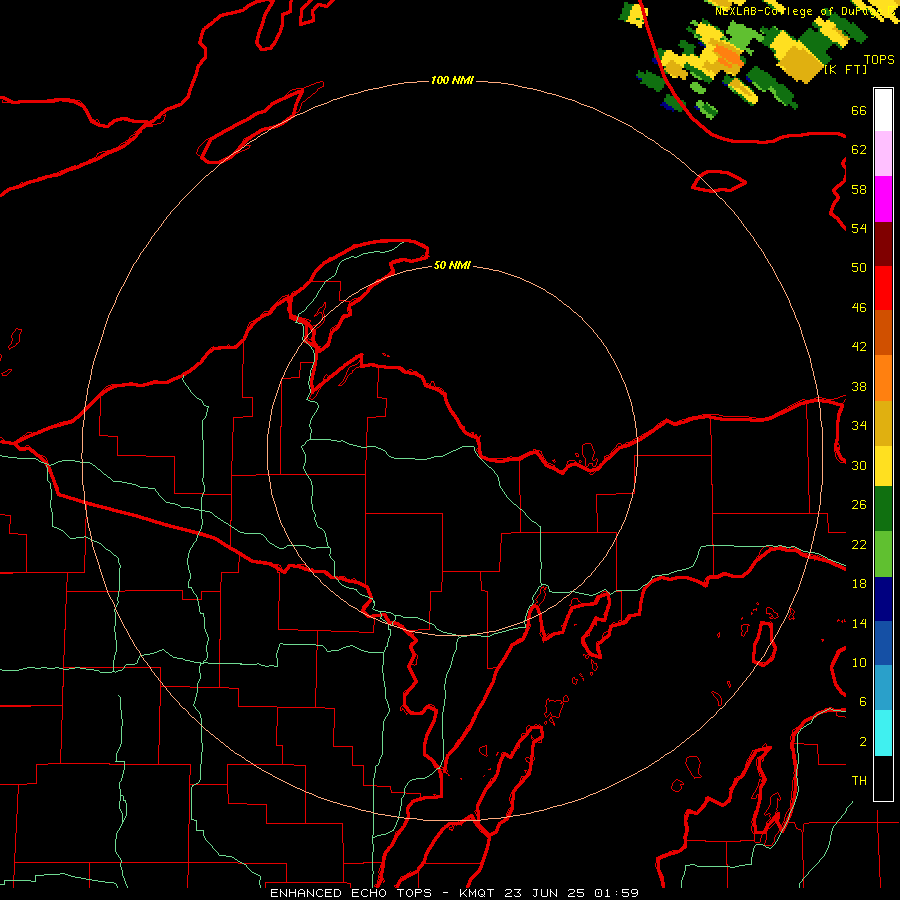Click the light pink 62 kft swatch

(883, 153)
